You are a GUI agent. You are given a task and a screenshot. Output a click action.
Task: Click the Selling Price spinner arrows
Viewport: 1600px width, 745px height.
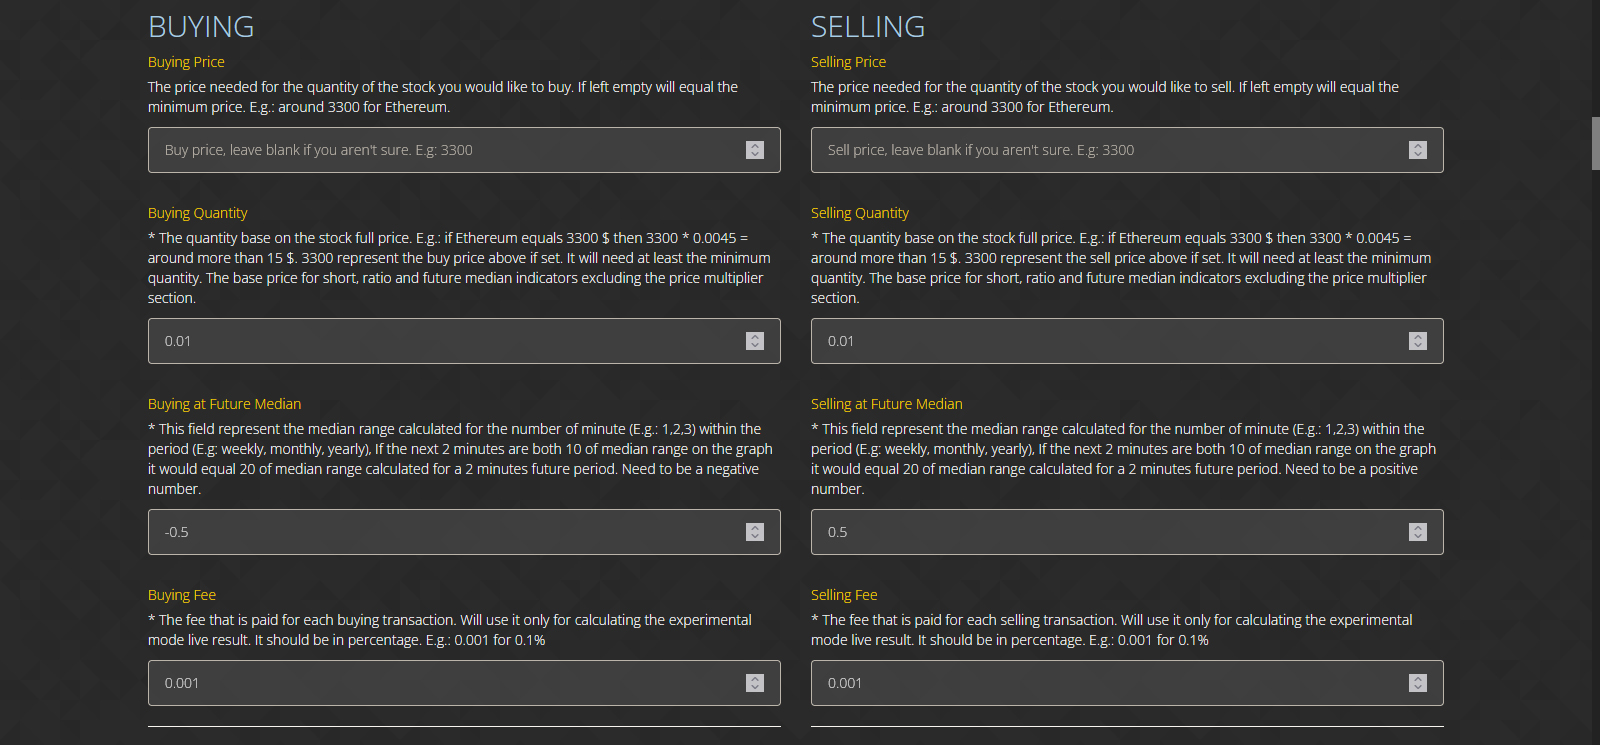point(1418,150)
